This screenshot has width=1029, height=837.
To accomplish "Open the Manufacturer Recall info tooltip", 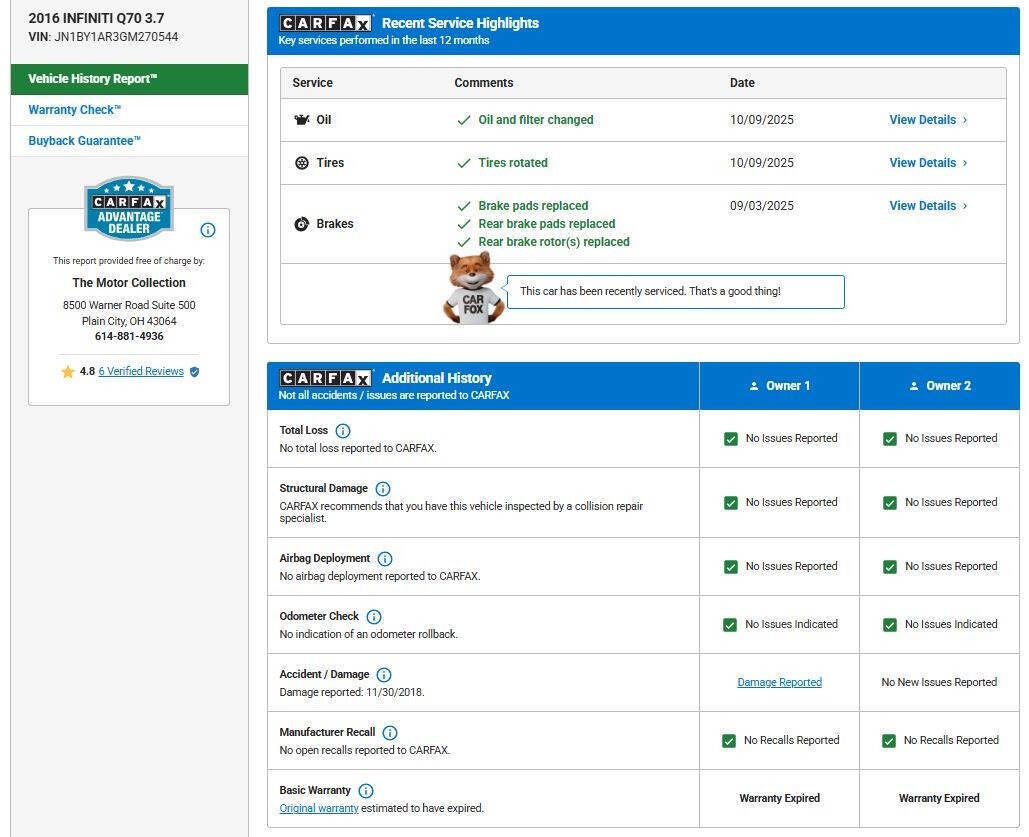I will tap(390, 733).
